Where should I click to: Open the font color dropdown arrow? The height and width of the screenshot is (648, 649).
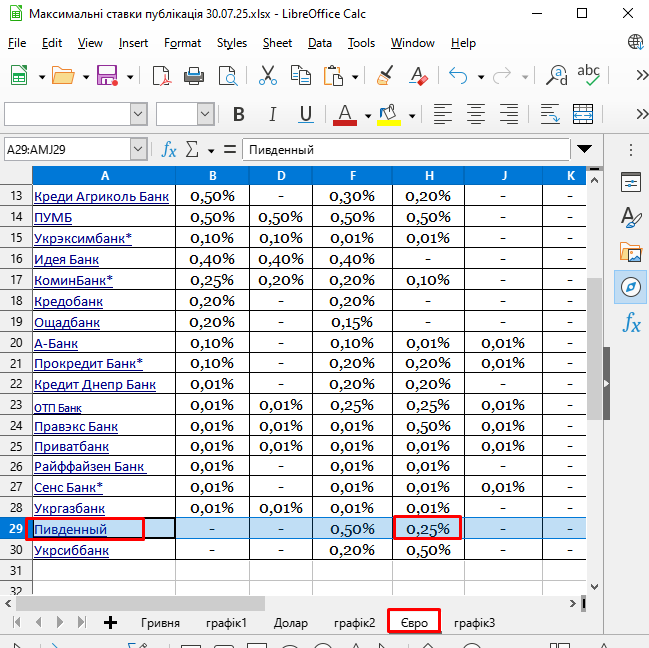pyautogui.click(x=368, y=115)
